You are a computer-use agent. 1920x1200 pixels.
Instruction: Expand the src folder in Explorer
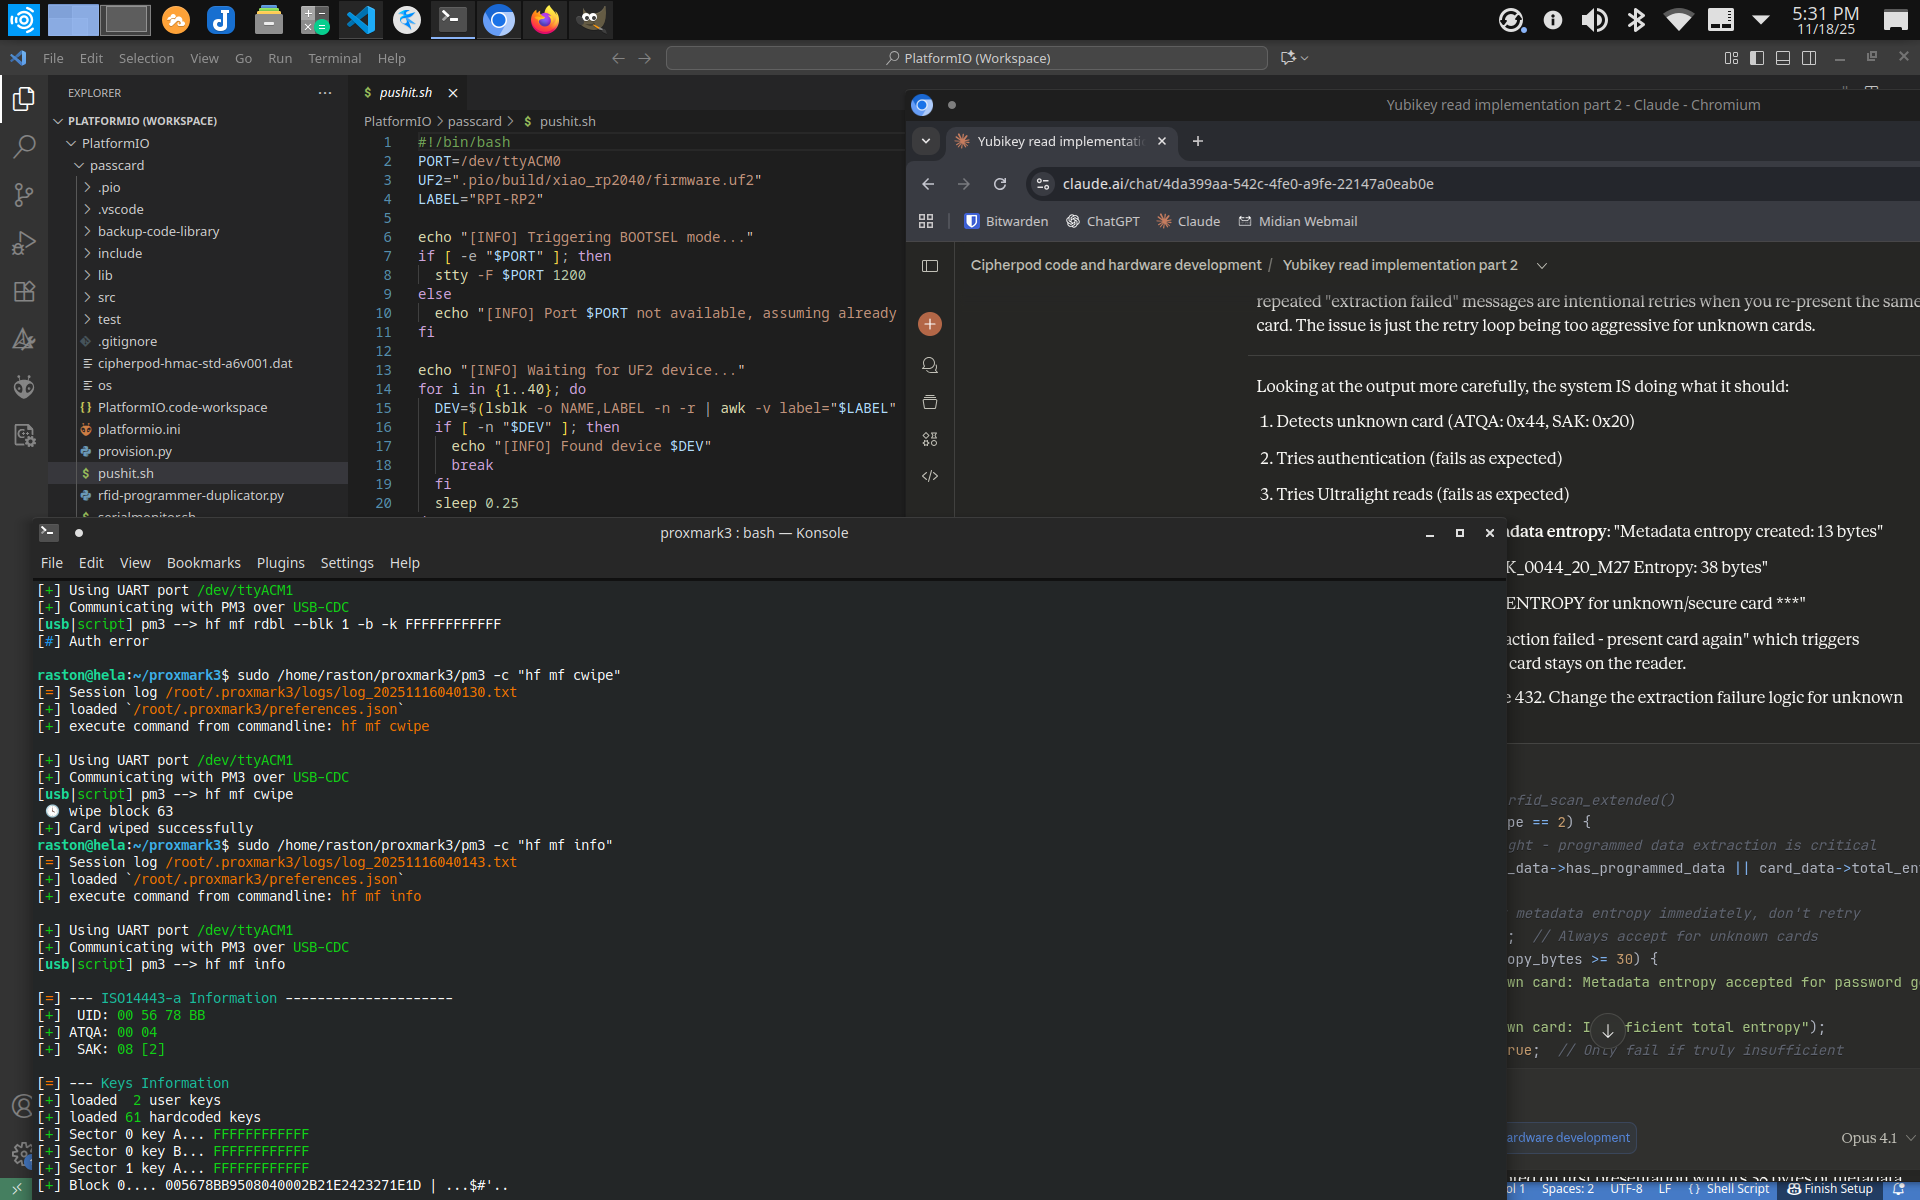pos(106,297)
